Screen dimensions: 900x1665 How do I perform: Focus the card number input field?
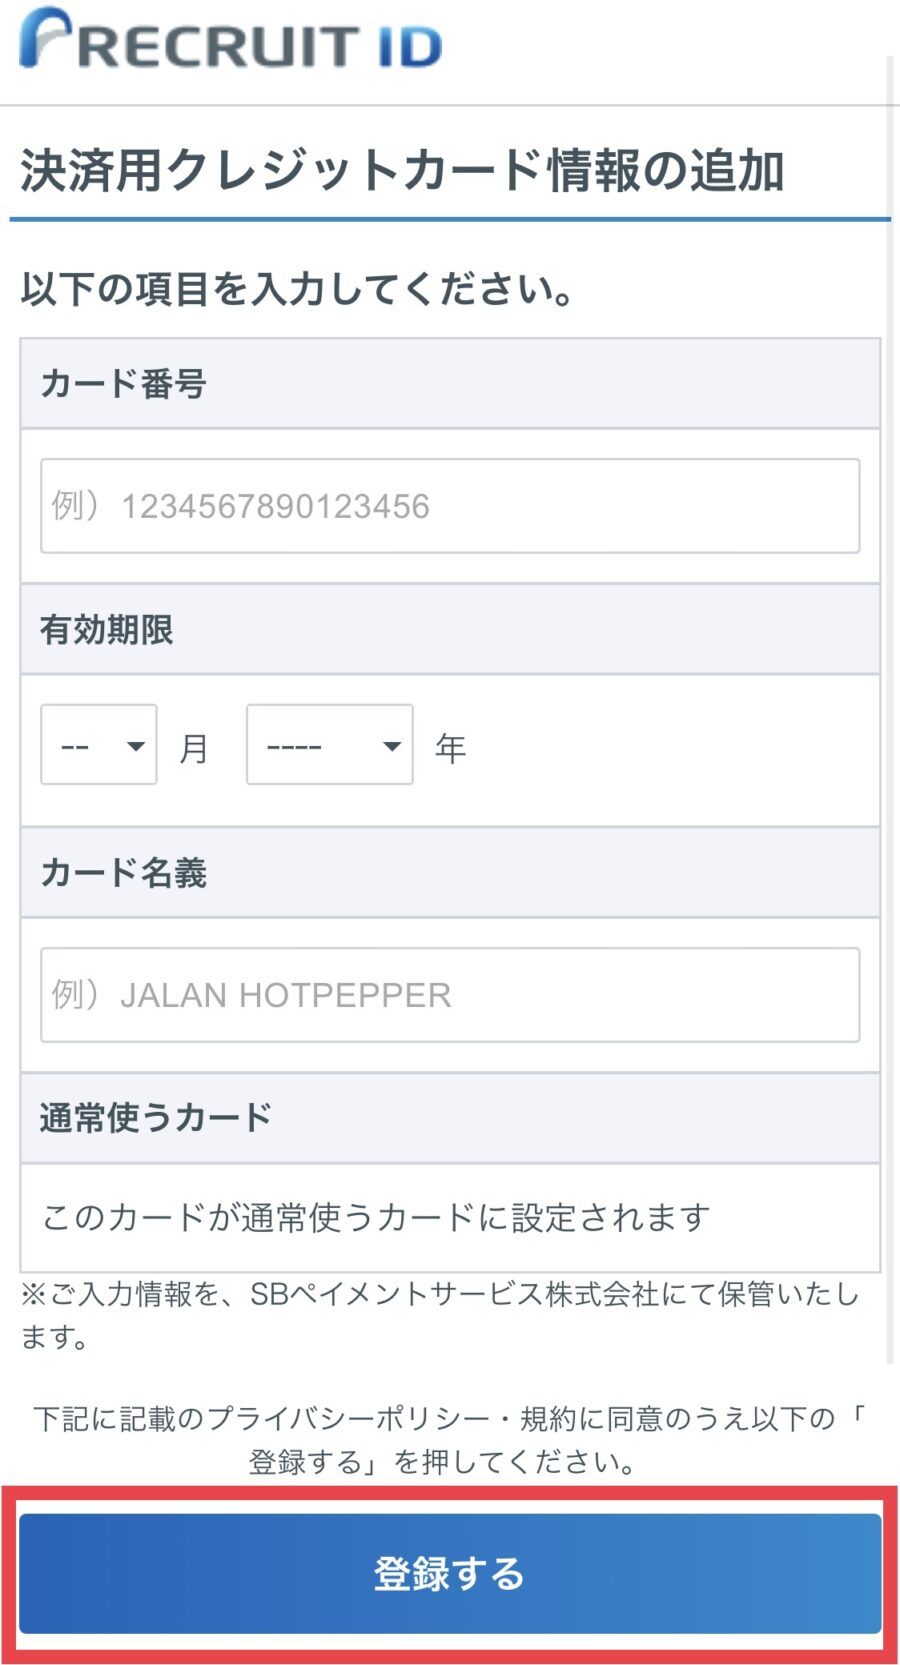(x=450, y=506)
